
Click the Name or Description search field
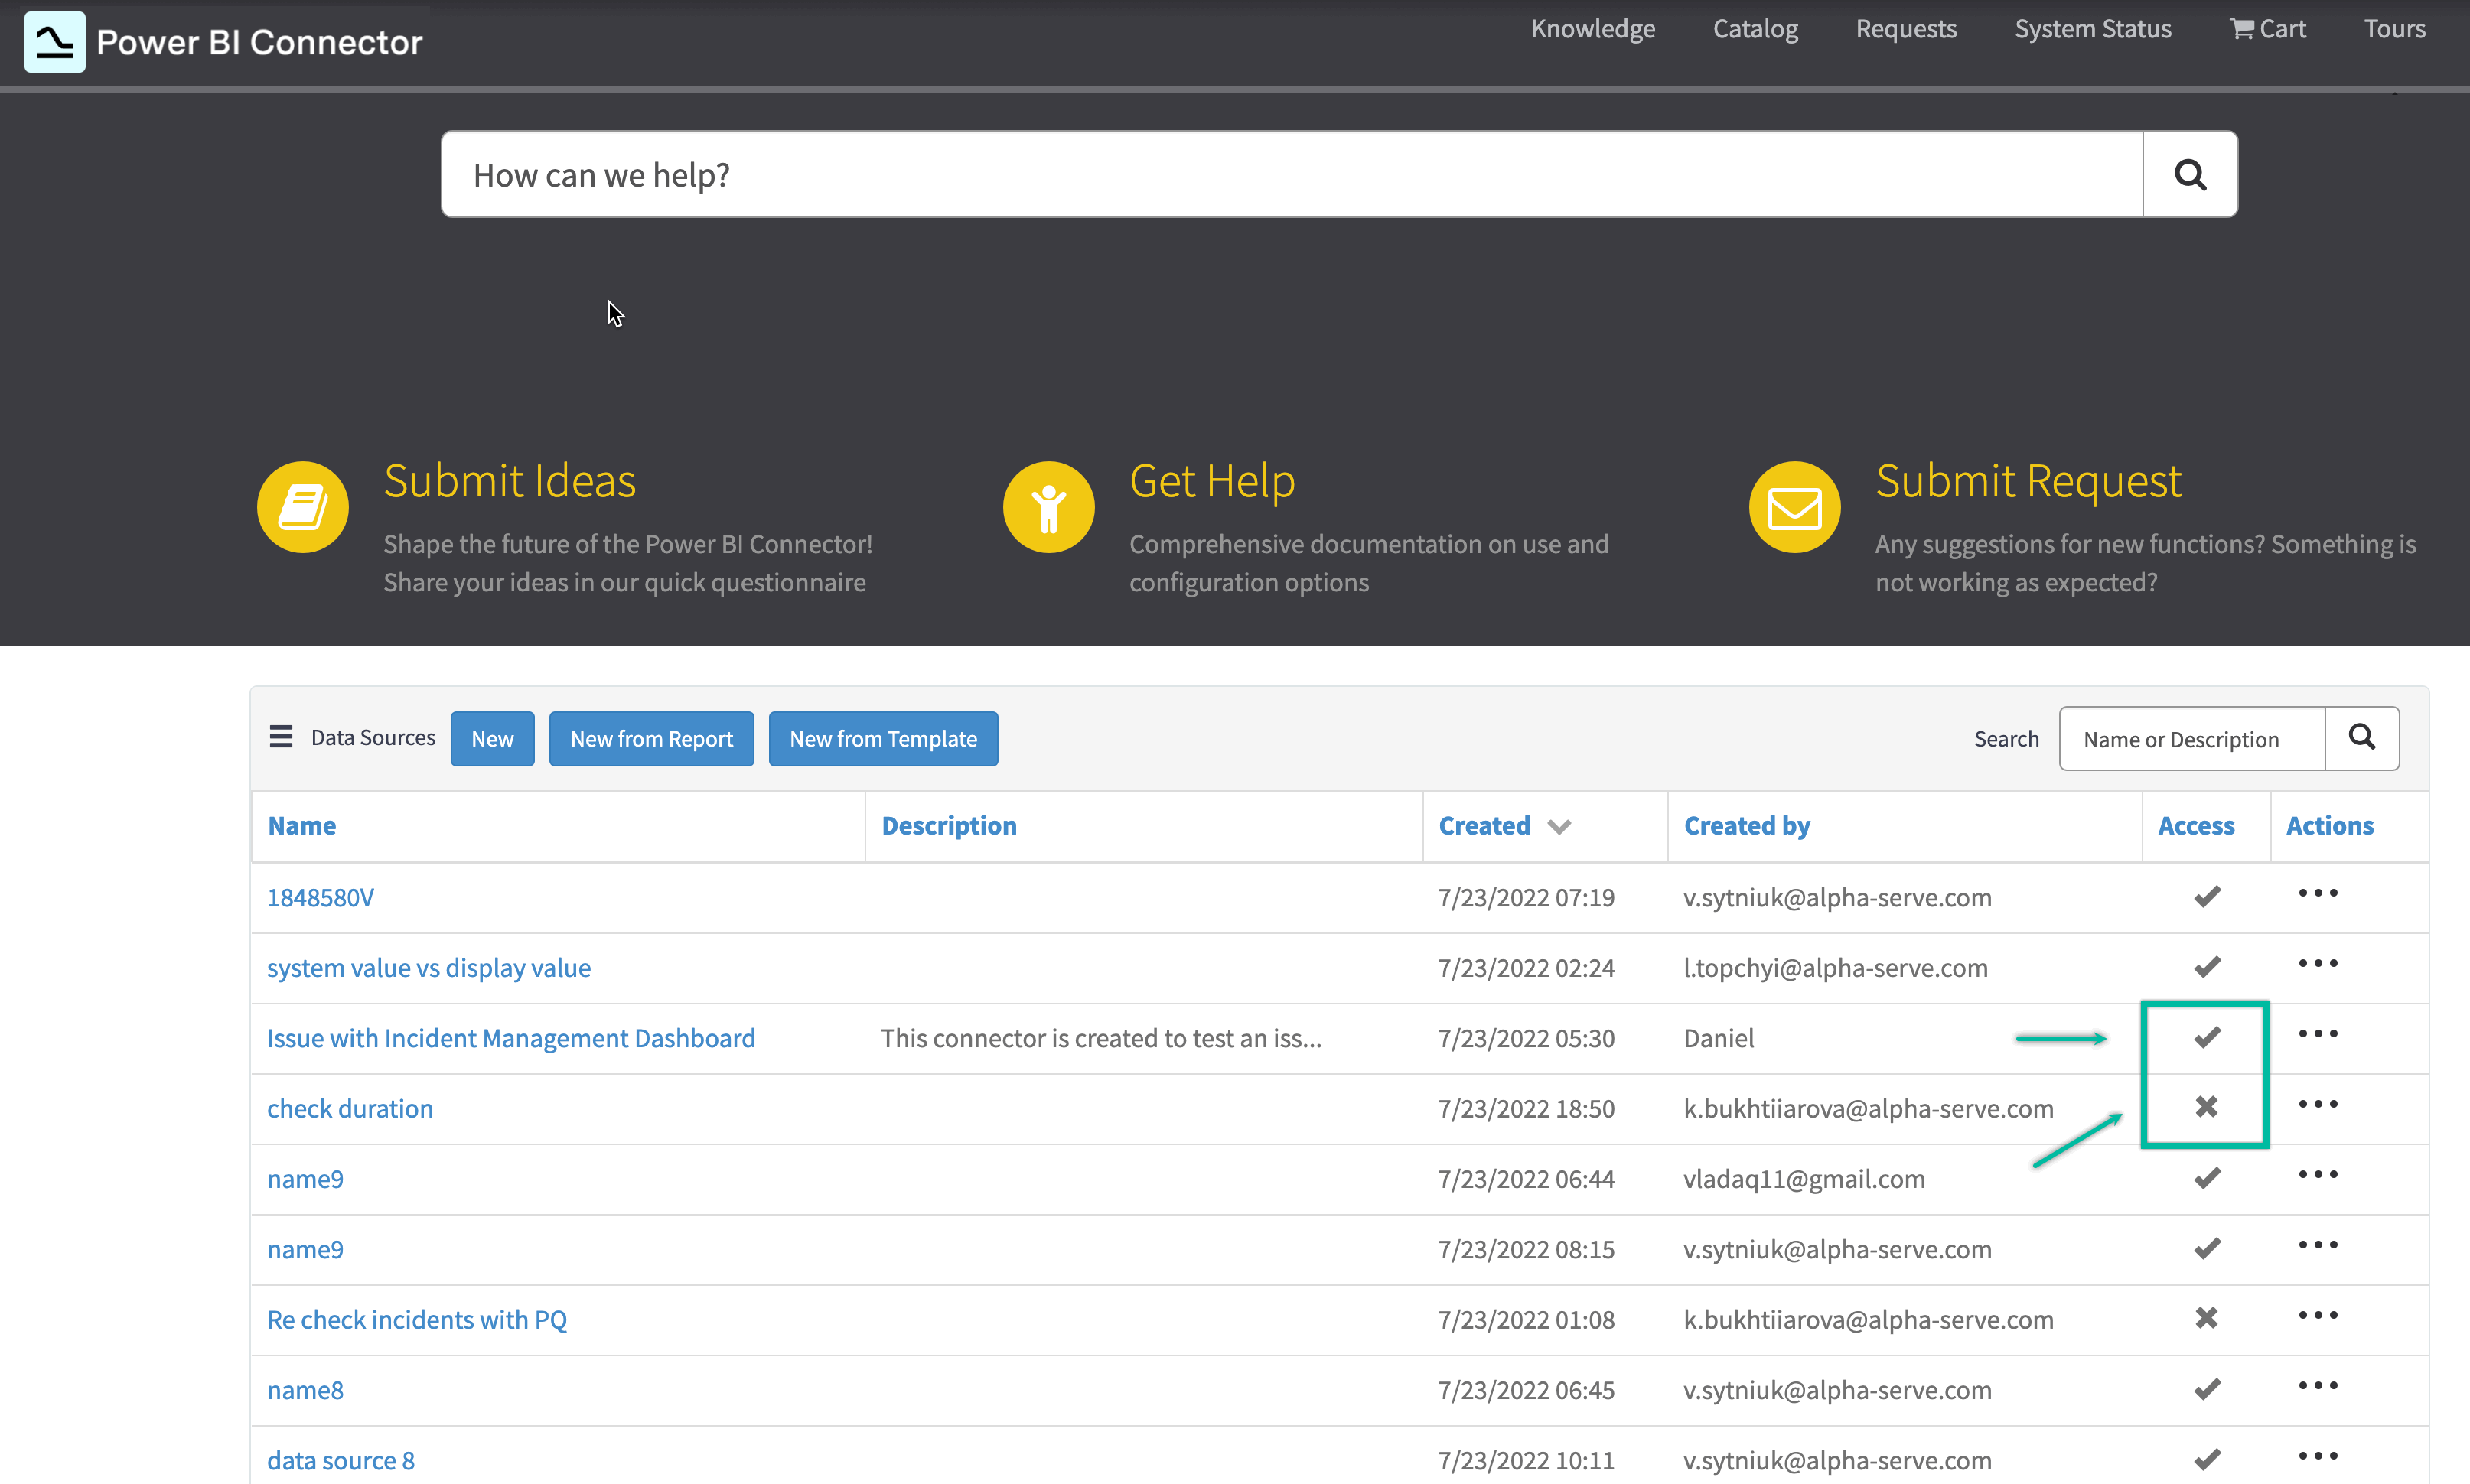[2190, 738]
